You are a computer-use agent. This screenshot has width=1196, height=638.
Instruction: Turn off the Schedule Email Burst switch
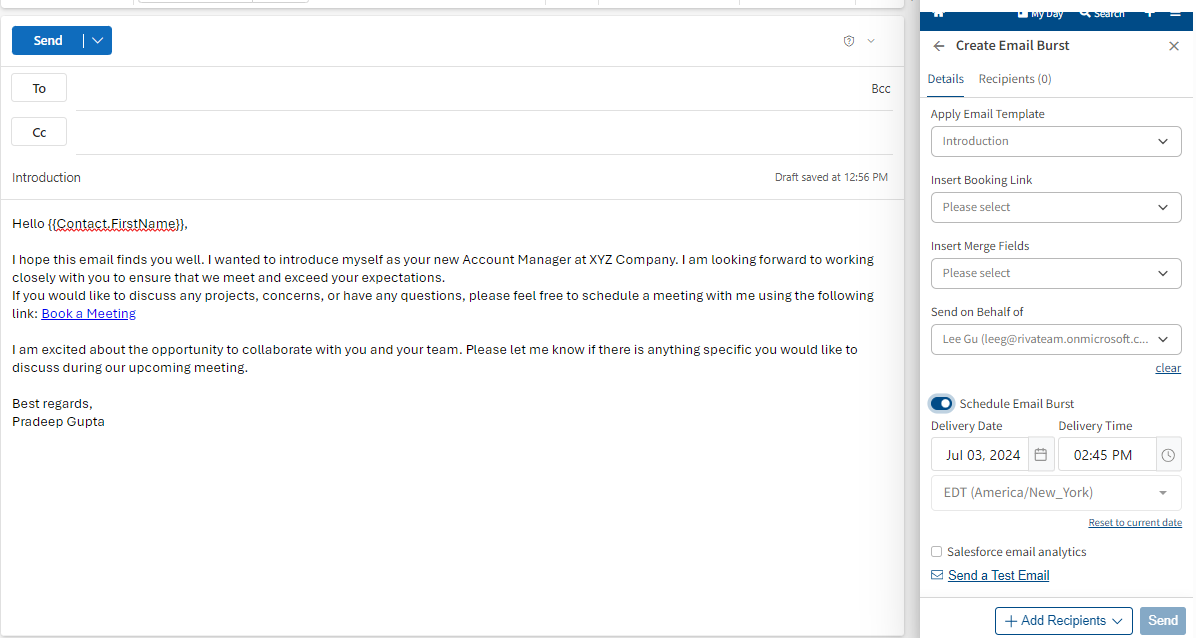(941, 403)
